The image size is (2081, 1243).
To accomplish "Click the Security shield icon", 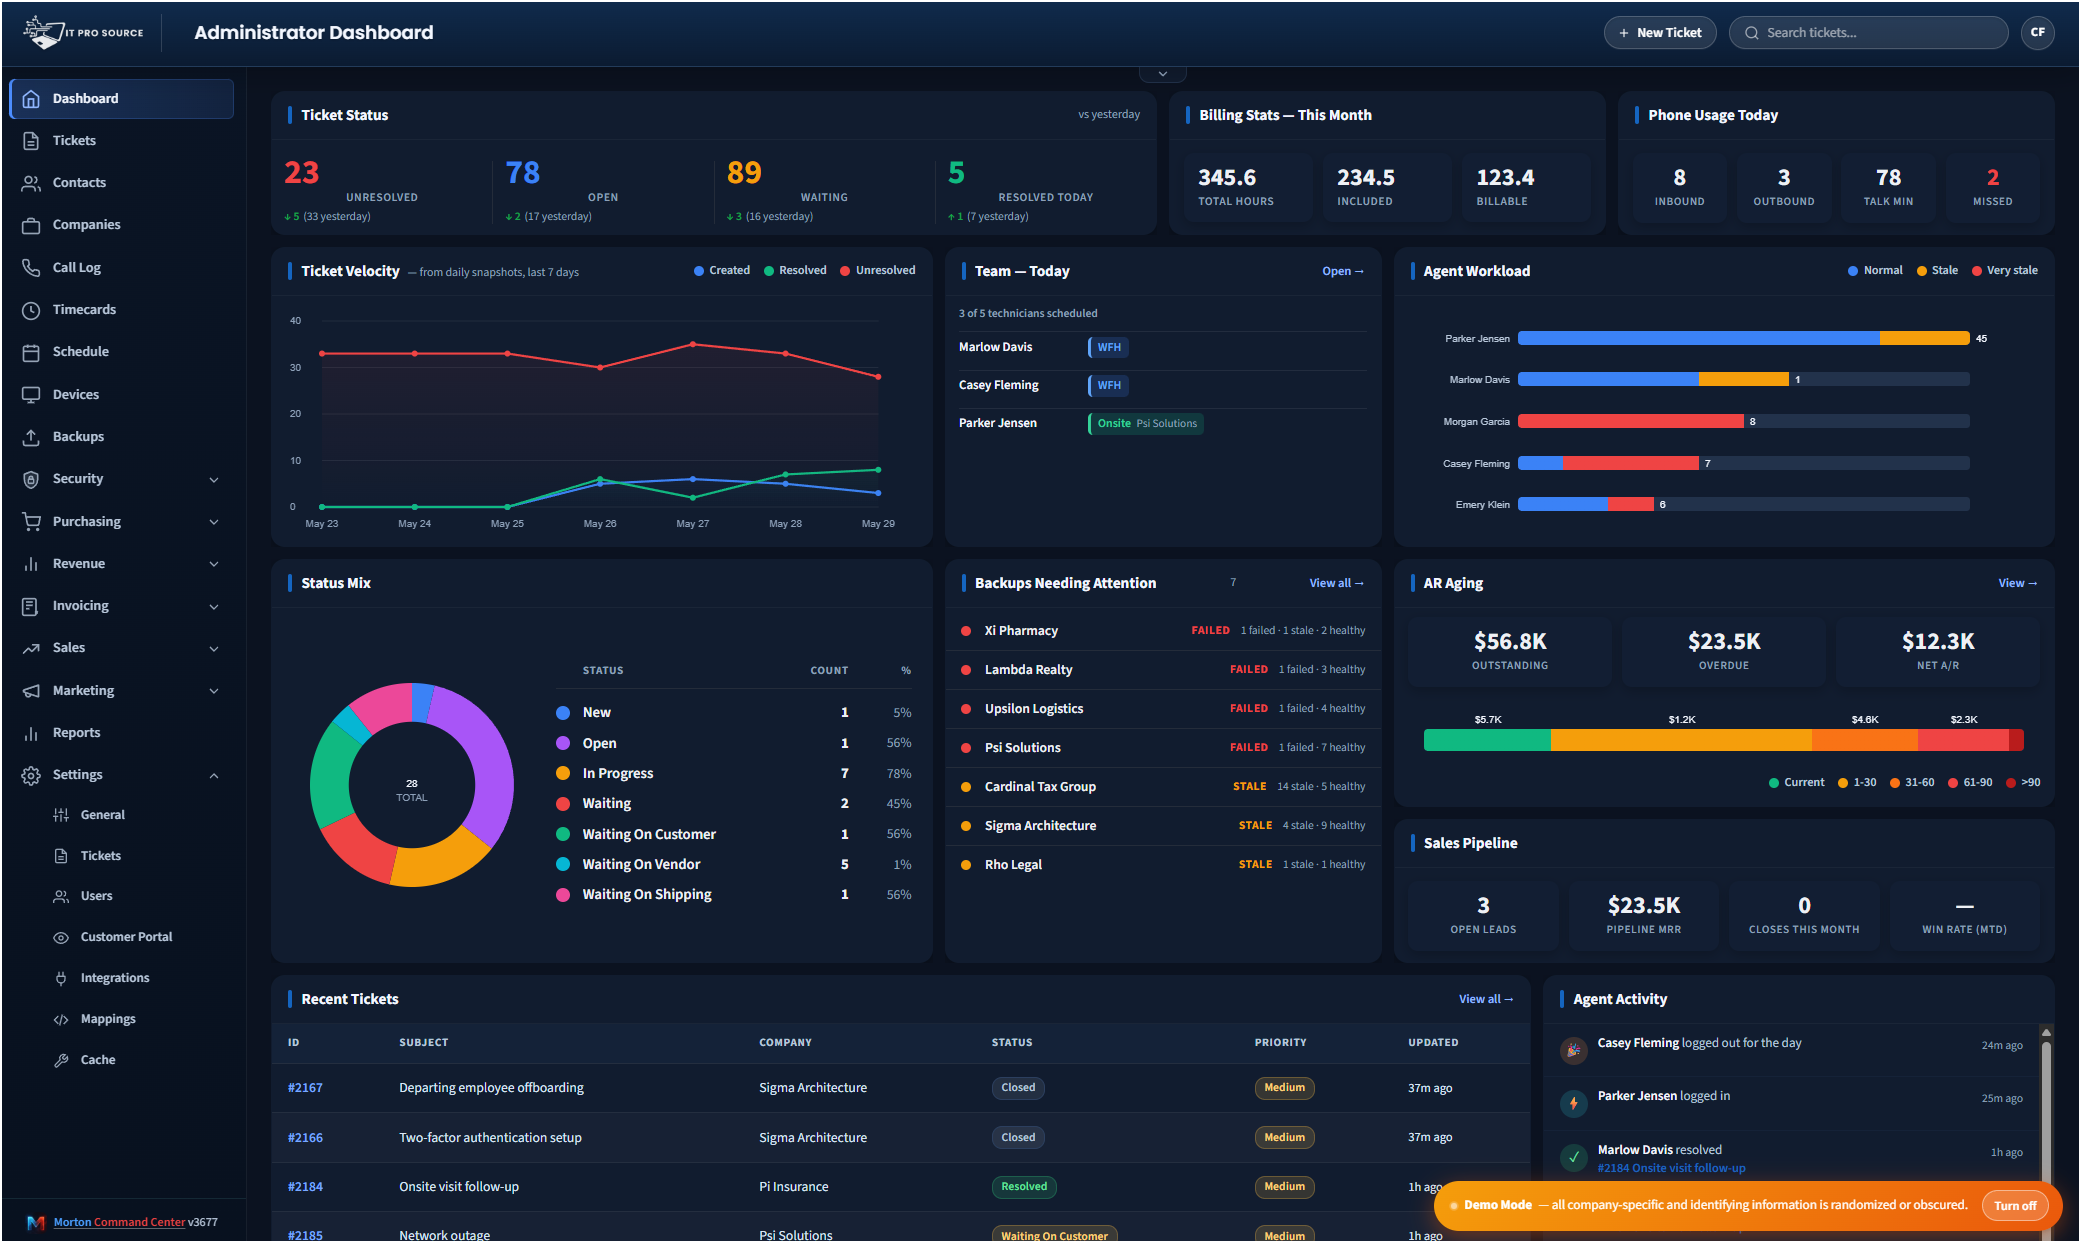I will 31,479.
